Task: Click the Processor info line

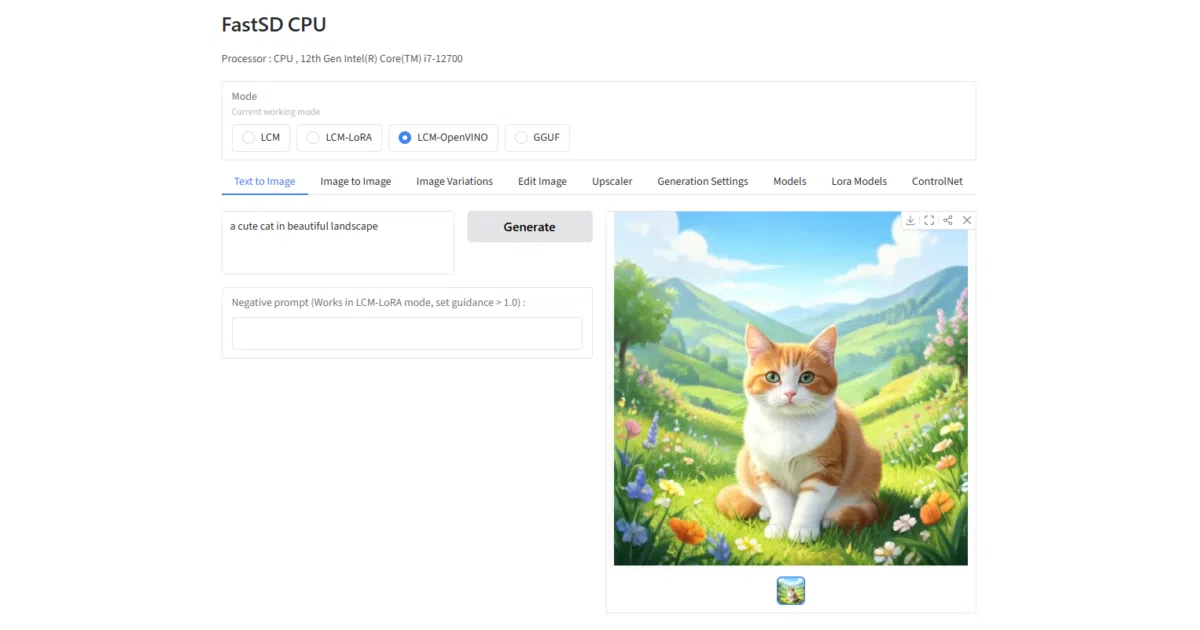Action: [x=342, y=59]
